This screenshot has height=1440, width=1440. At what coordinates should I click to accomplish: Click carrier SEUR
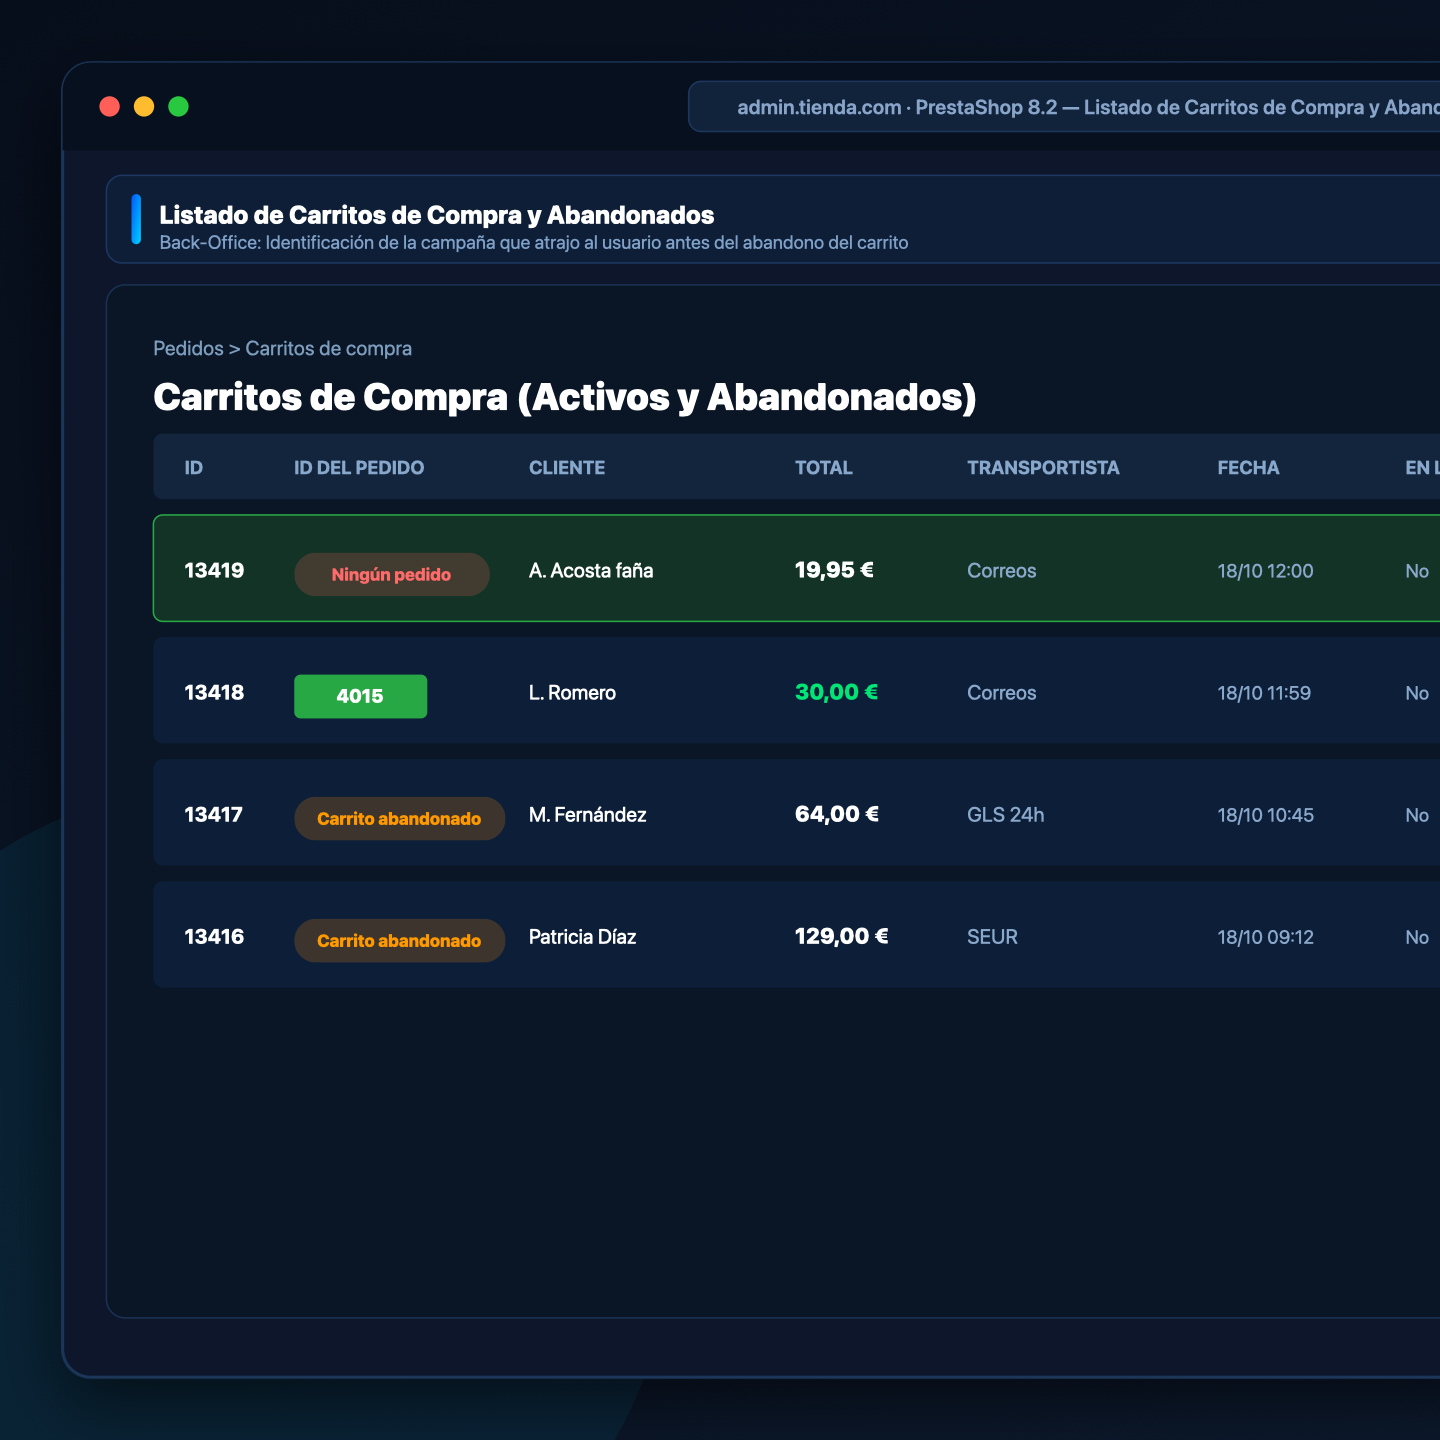(992, 937)
